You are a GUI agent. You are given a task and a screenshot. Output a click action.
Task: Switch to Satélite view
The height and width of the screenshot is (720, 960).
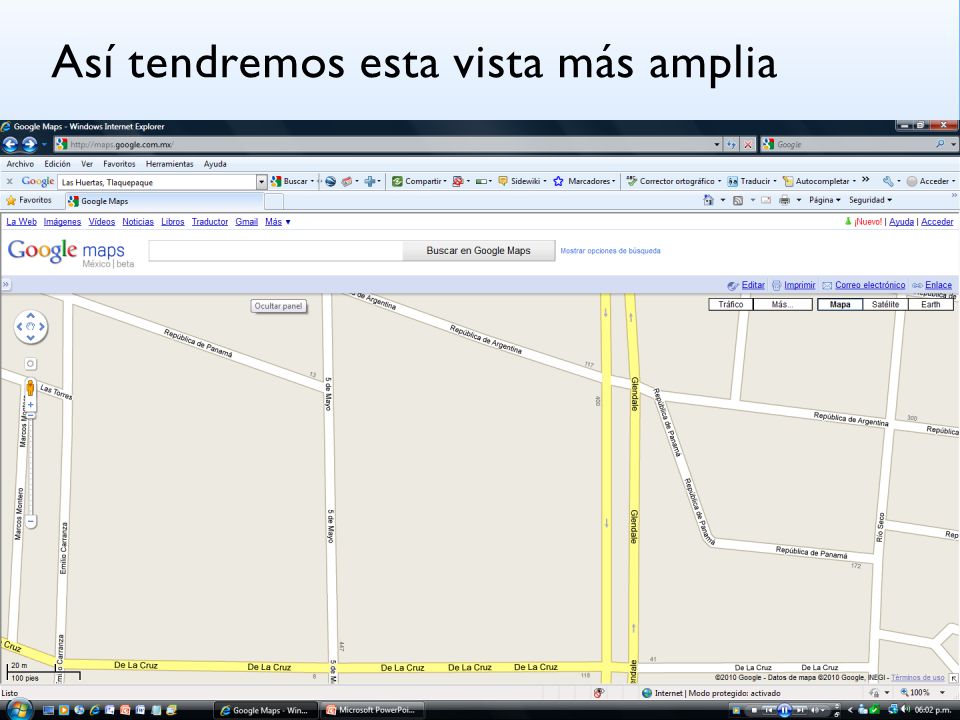885,304
